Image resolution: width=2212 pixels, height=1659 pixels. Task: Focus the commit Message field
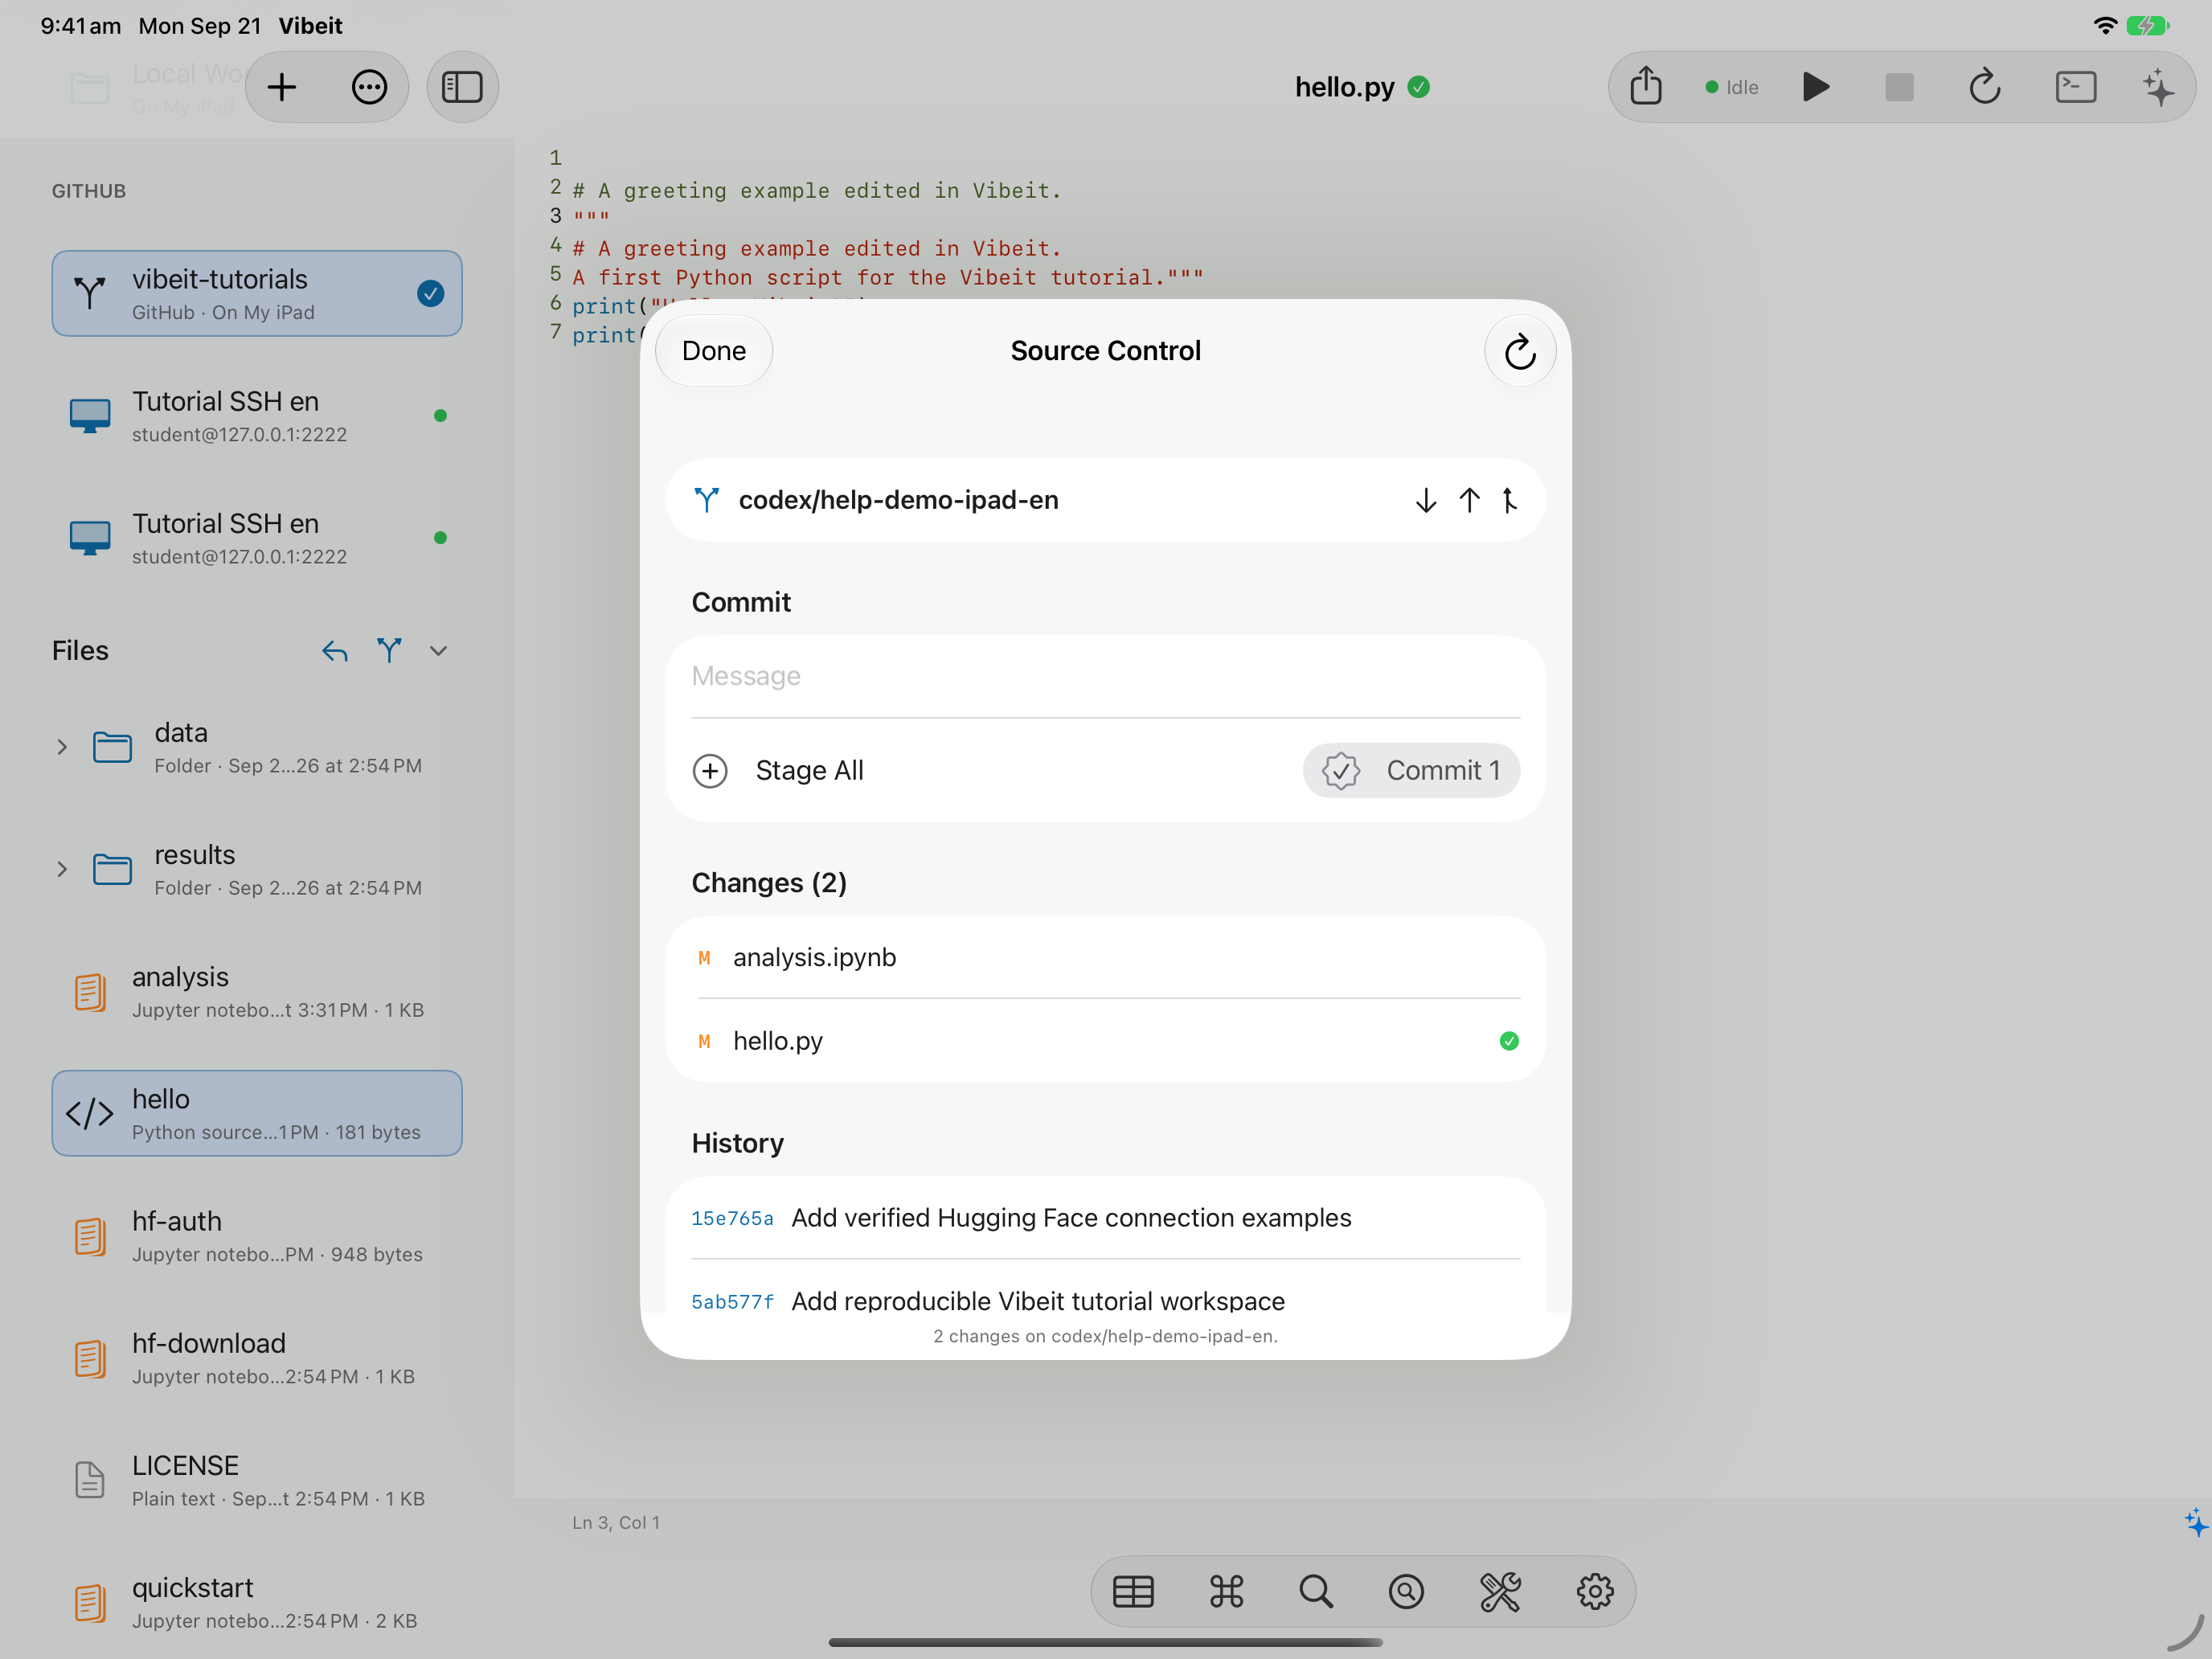1105,677
